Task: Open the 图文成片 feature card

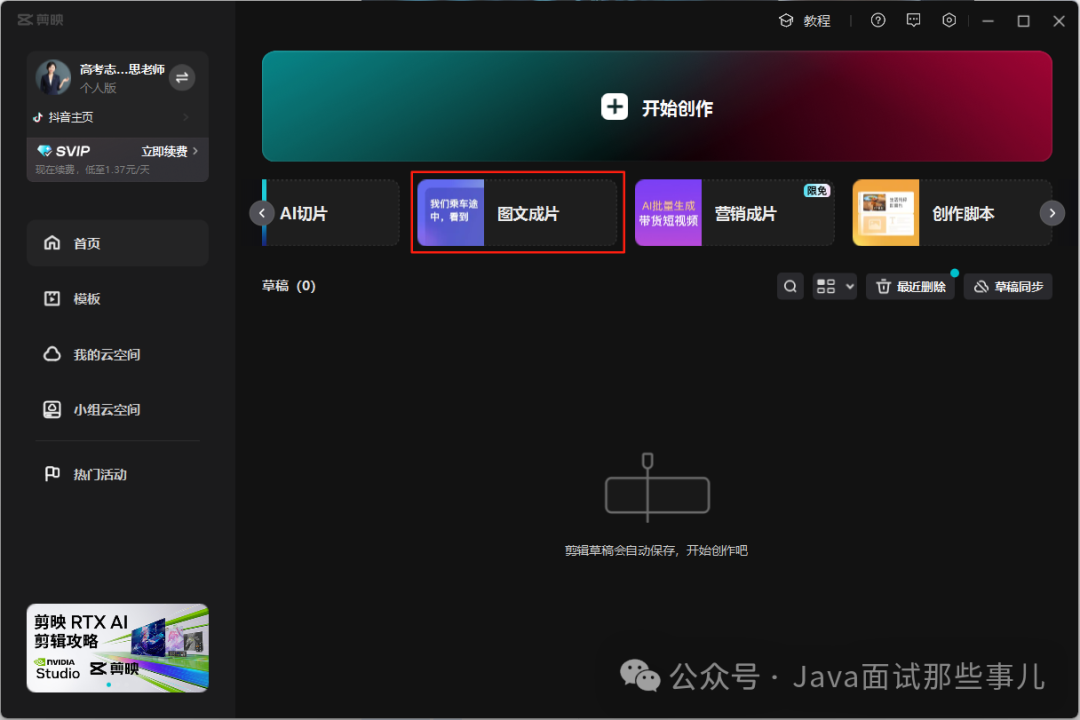Action: pos(517,213)
